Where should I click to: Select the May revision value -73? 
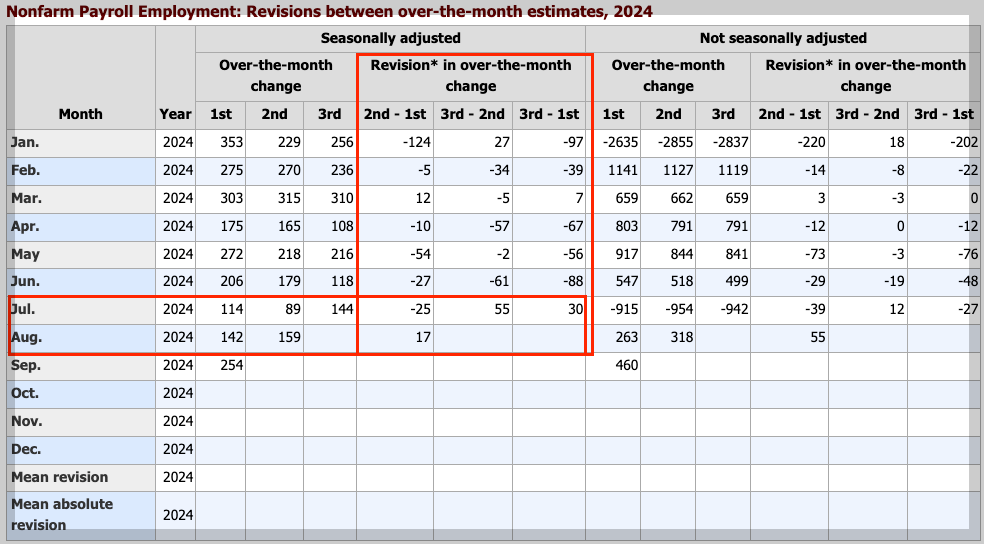click(815, 254)
